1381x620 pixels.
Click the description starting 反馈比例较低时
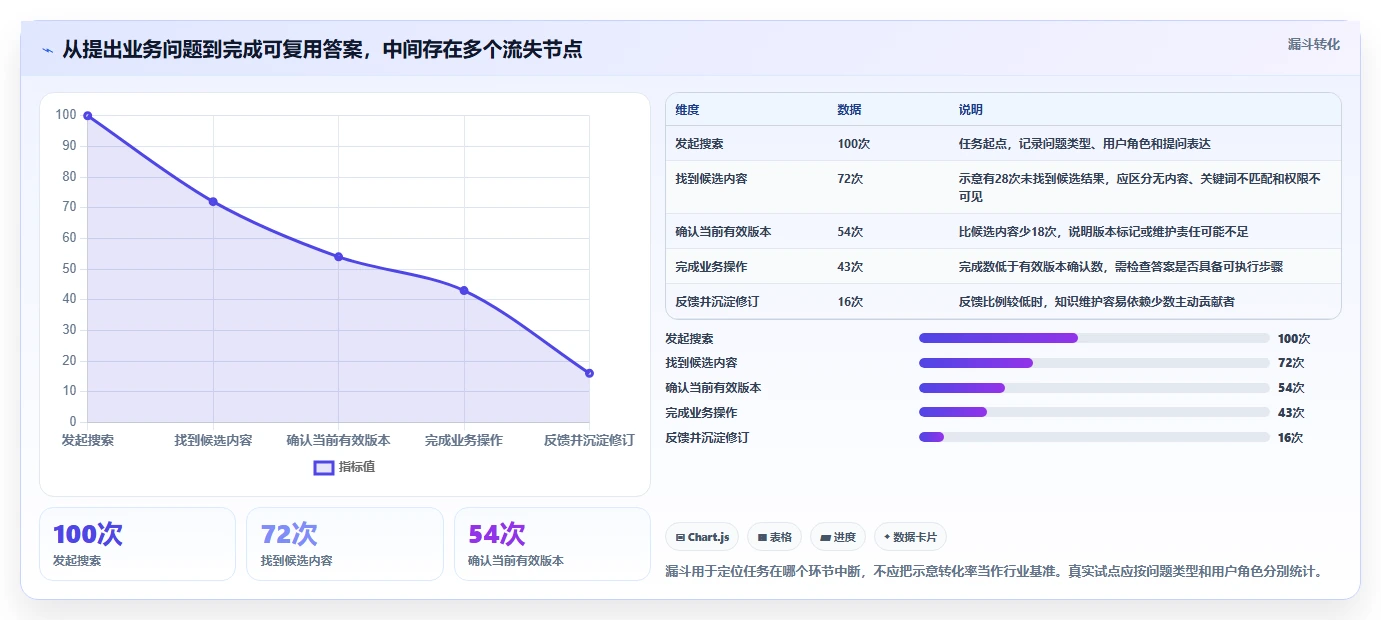(x=1096, y=302)
